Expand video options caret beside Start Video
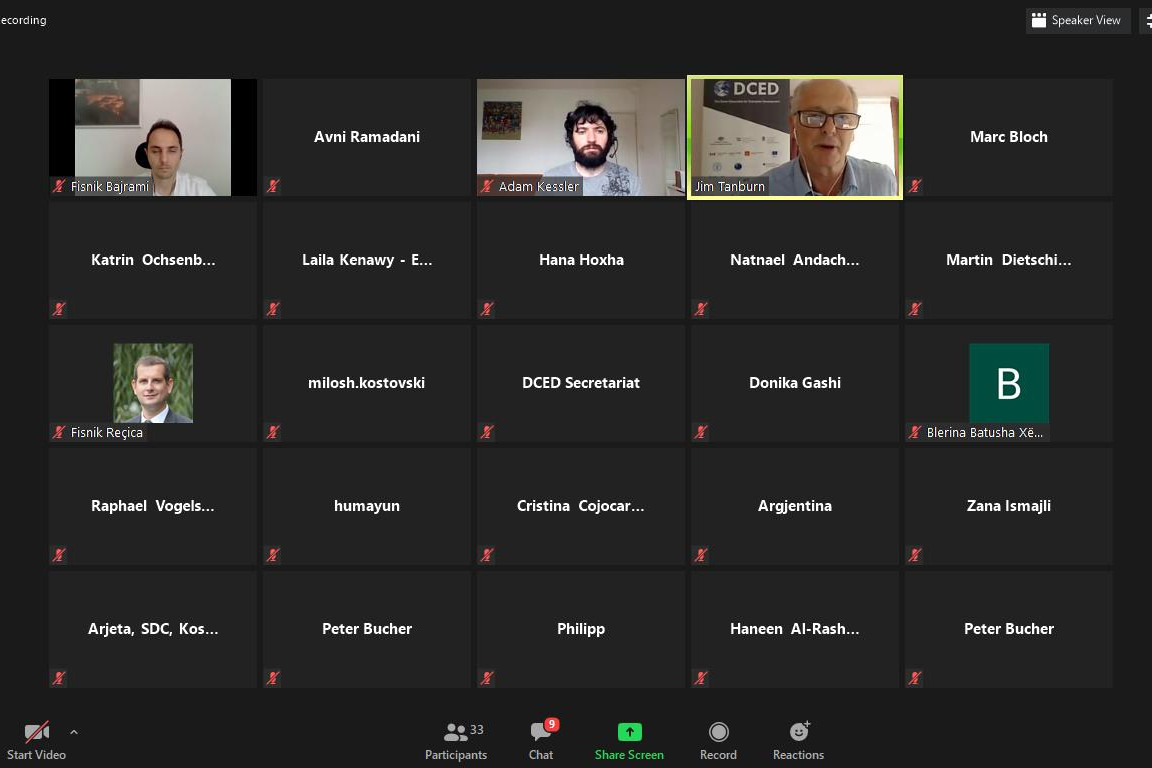This screenshot has height=768, width=1152. click(x=73, y=732)
